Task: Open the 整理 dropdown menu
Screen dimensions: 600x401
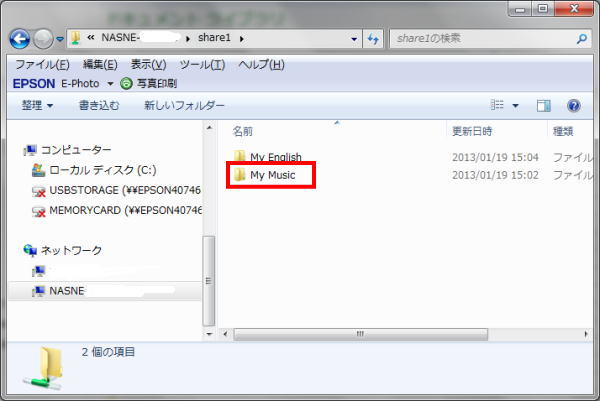Action: coord(37,105)
